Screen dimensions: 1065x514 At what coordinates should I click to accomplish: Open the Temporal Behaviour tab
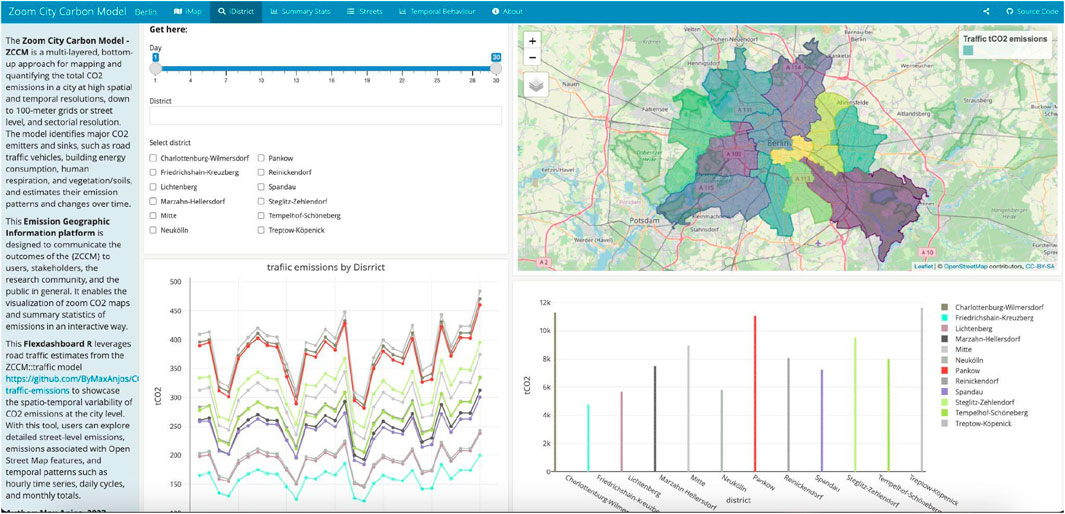coord(437,12)
